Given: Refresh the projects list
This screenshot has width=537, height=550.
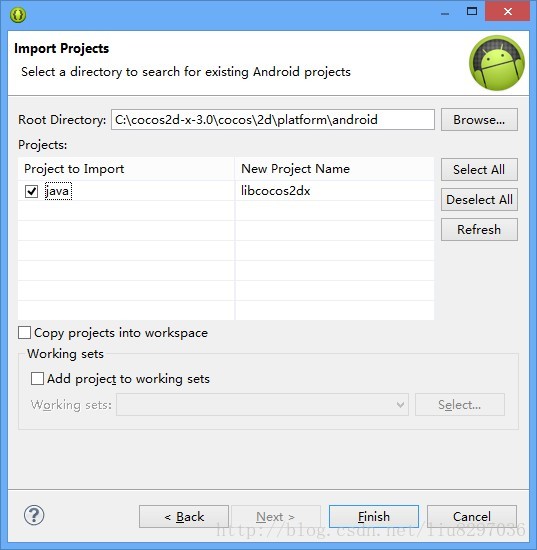Looking at the screenshot, I should pos(479,229).
